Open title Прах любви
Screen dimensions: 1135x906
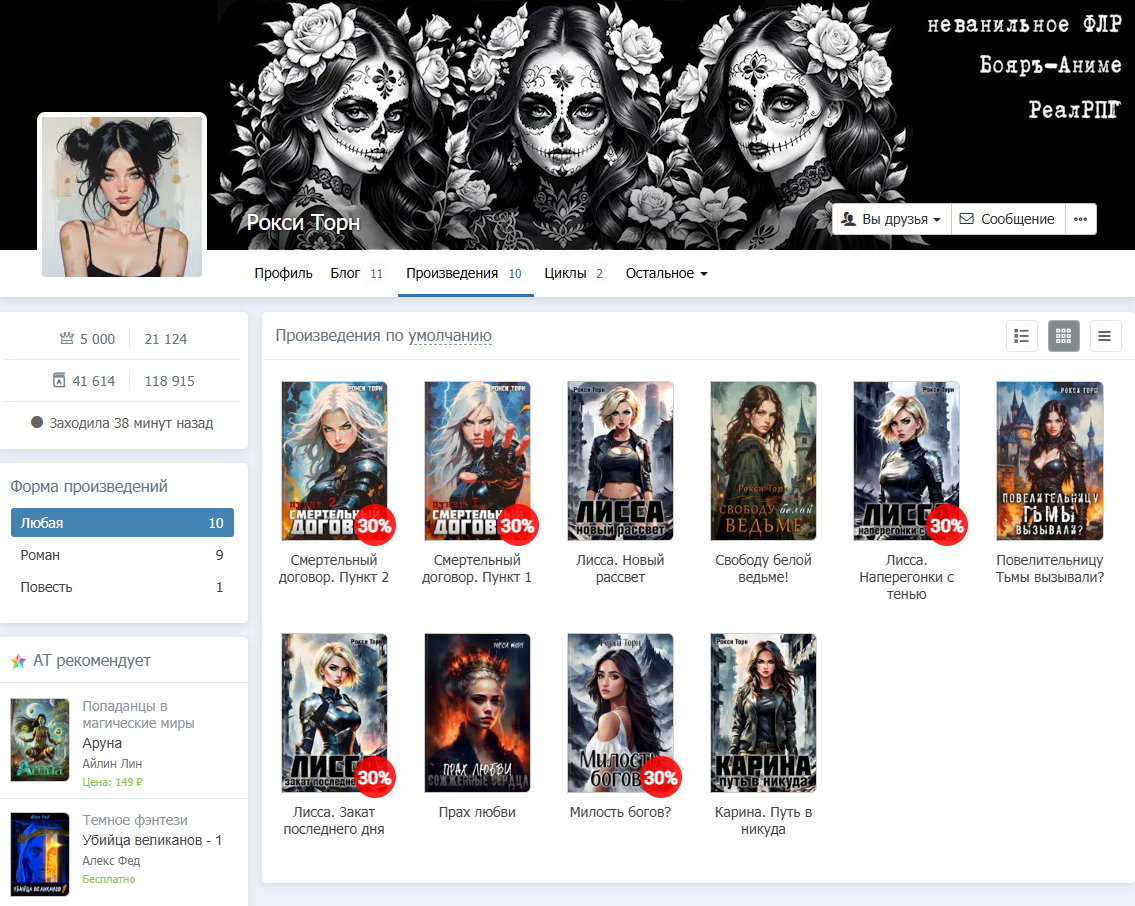click(477, 812)
